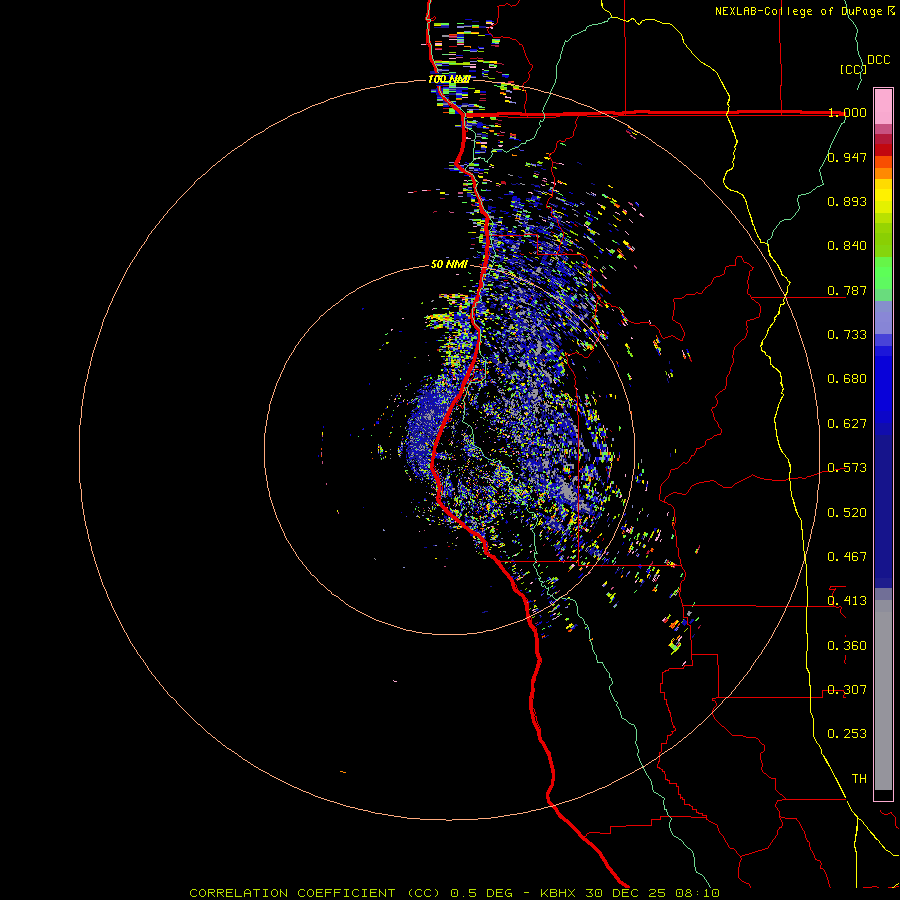Click the 1.000 legend value
The width and height of the screenshot is (900, 900).
point(847,112)
